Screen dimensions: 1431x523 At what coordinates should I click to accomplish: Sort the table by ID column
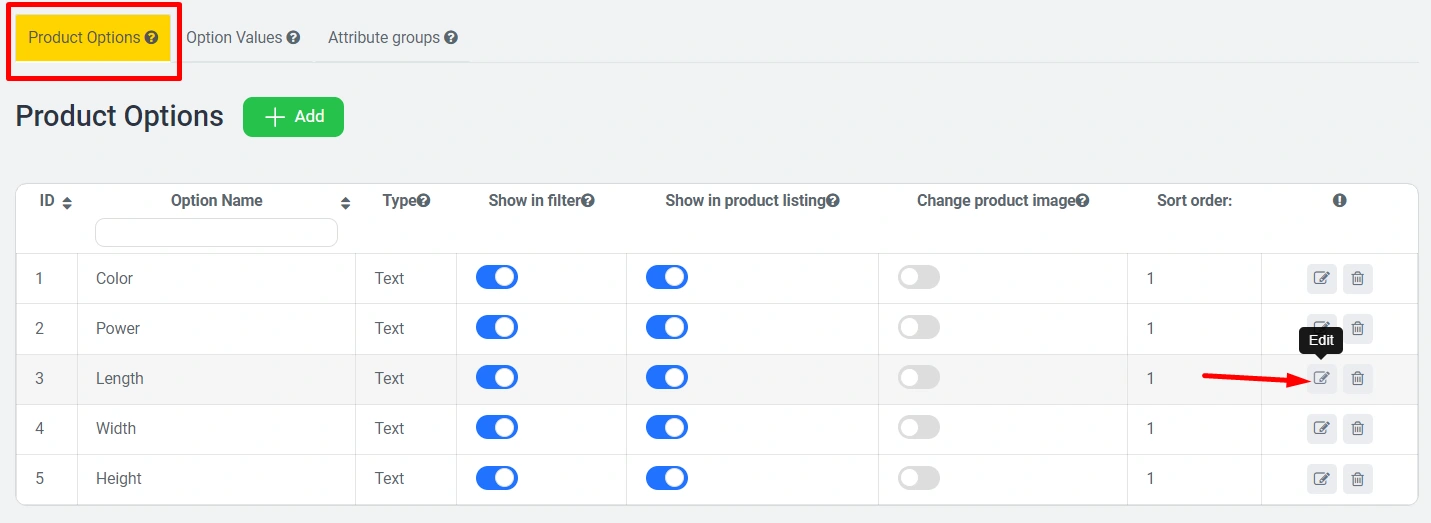click(x=67, y=203)
